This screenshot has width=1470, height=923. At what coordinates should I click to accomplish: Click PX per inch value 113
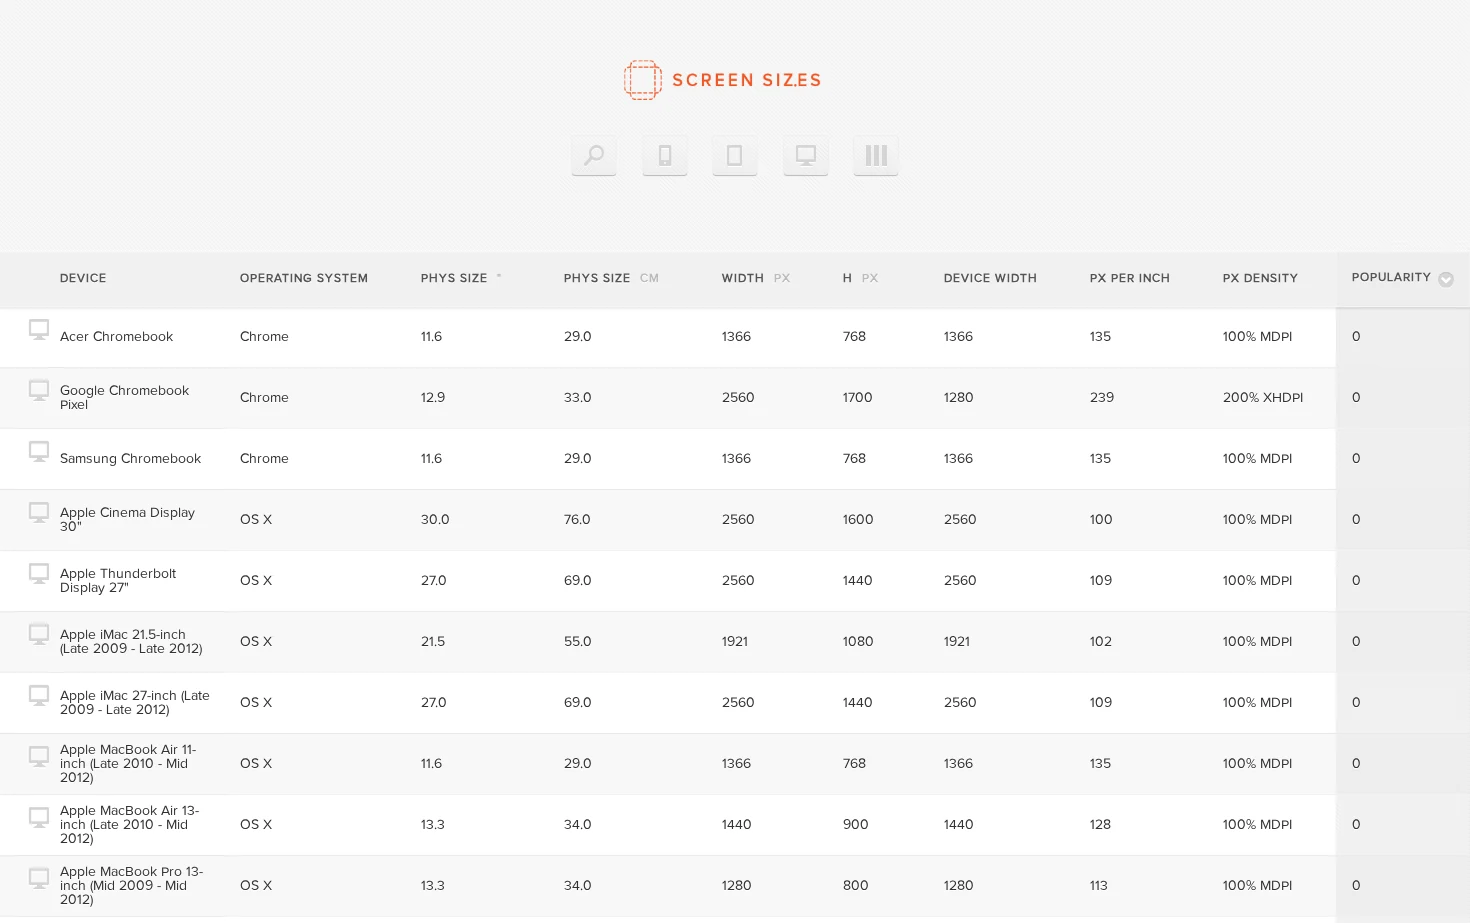[x=1099, y=885]
